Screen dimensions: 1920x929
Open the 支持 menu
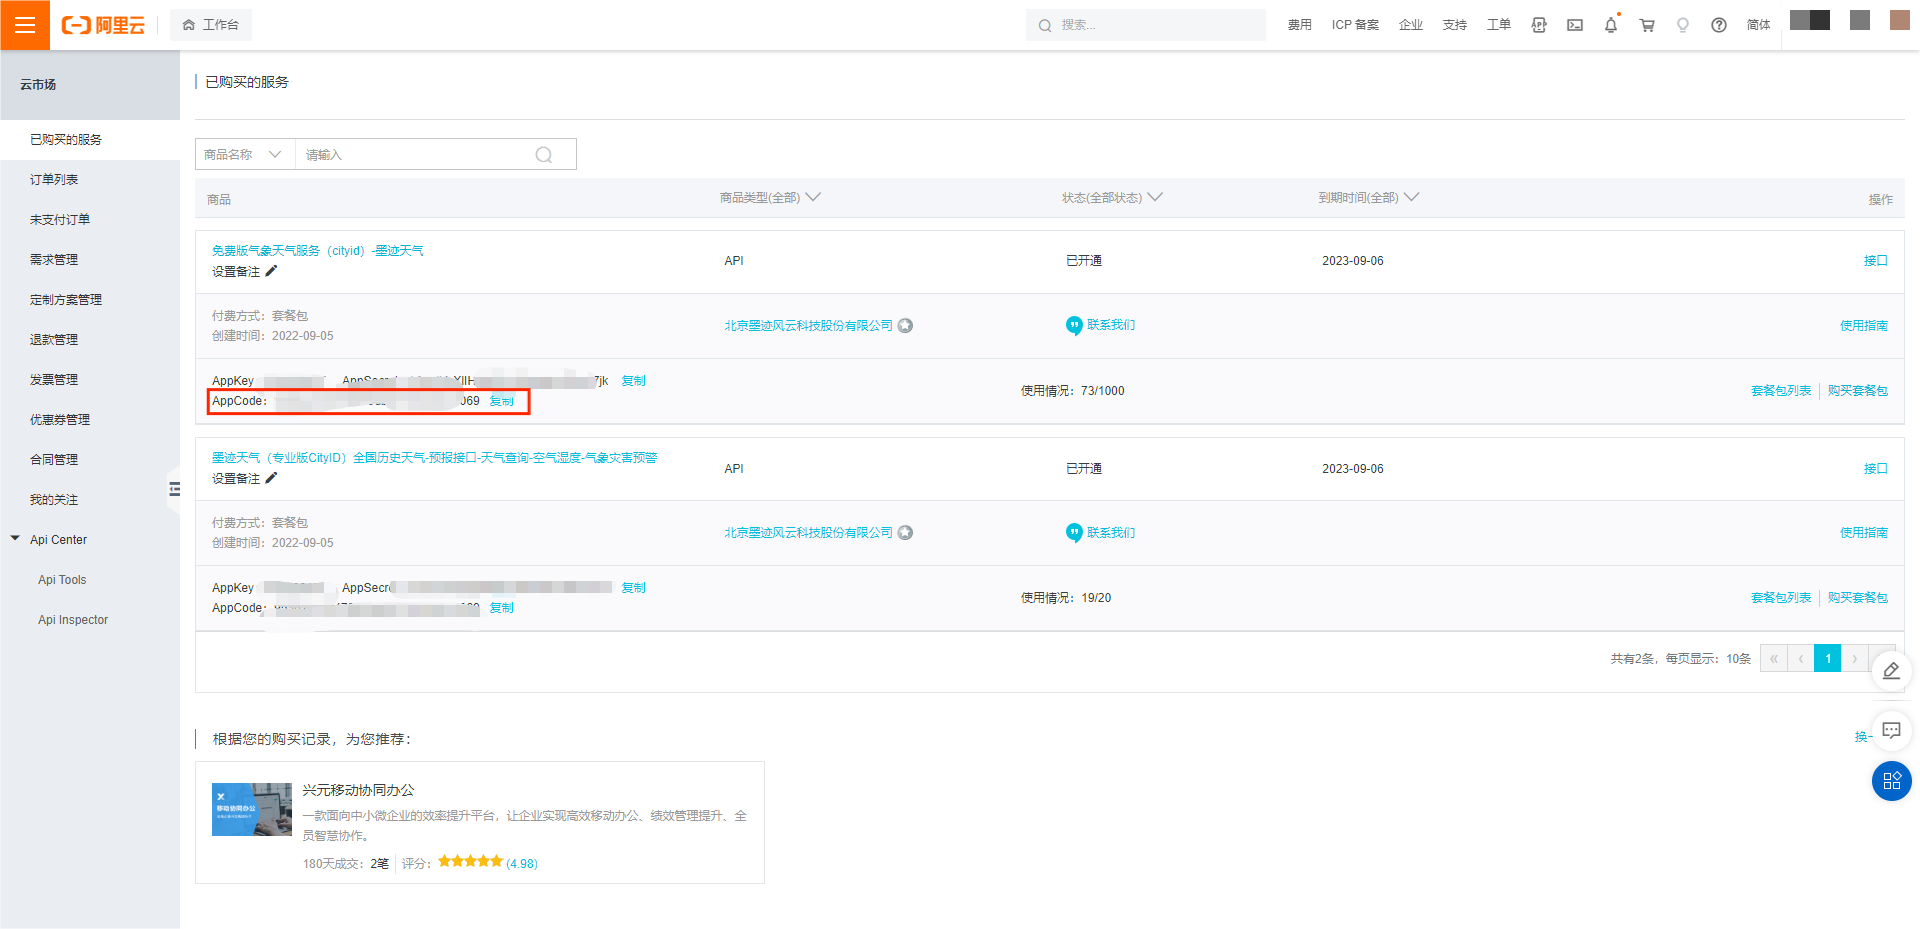coord(1455,25)
